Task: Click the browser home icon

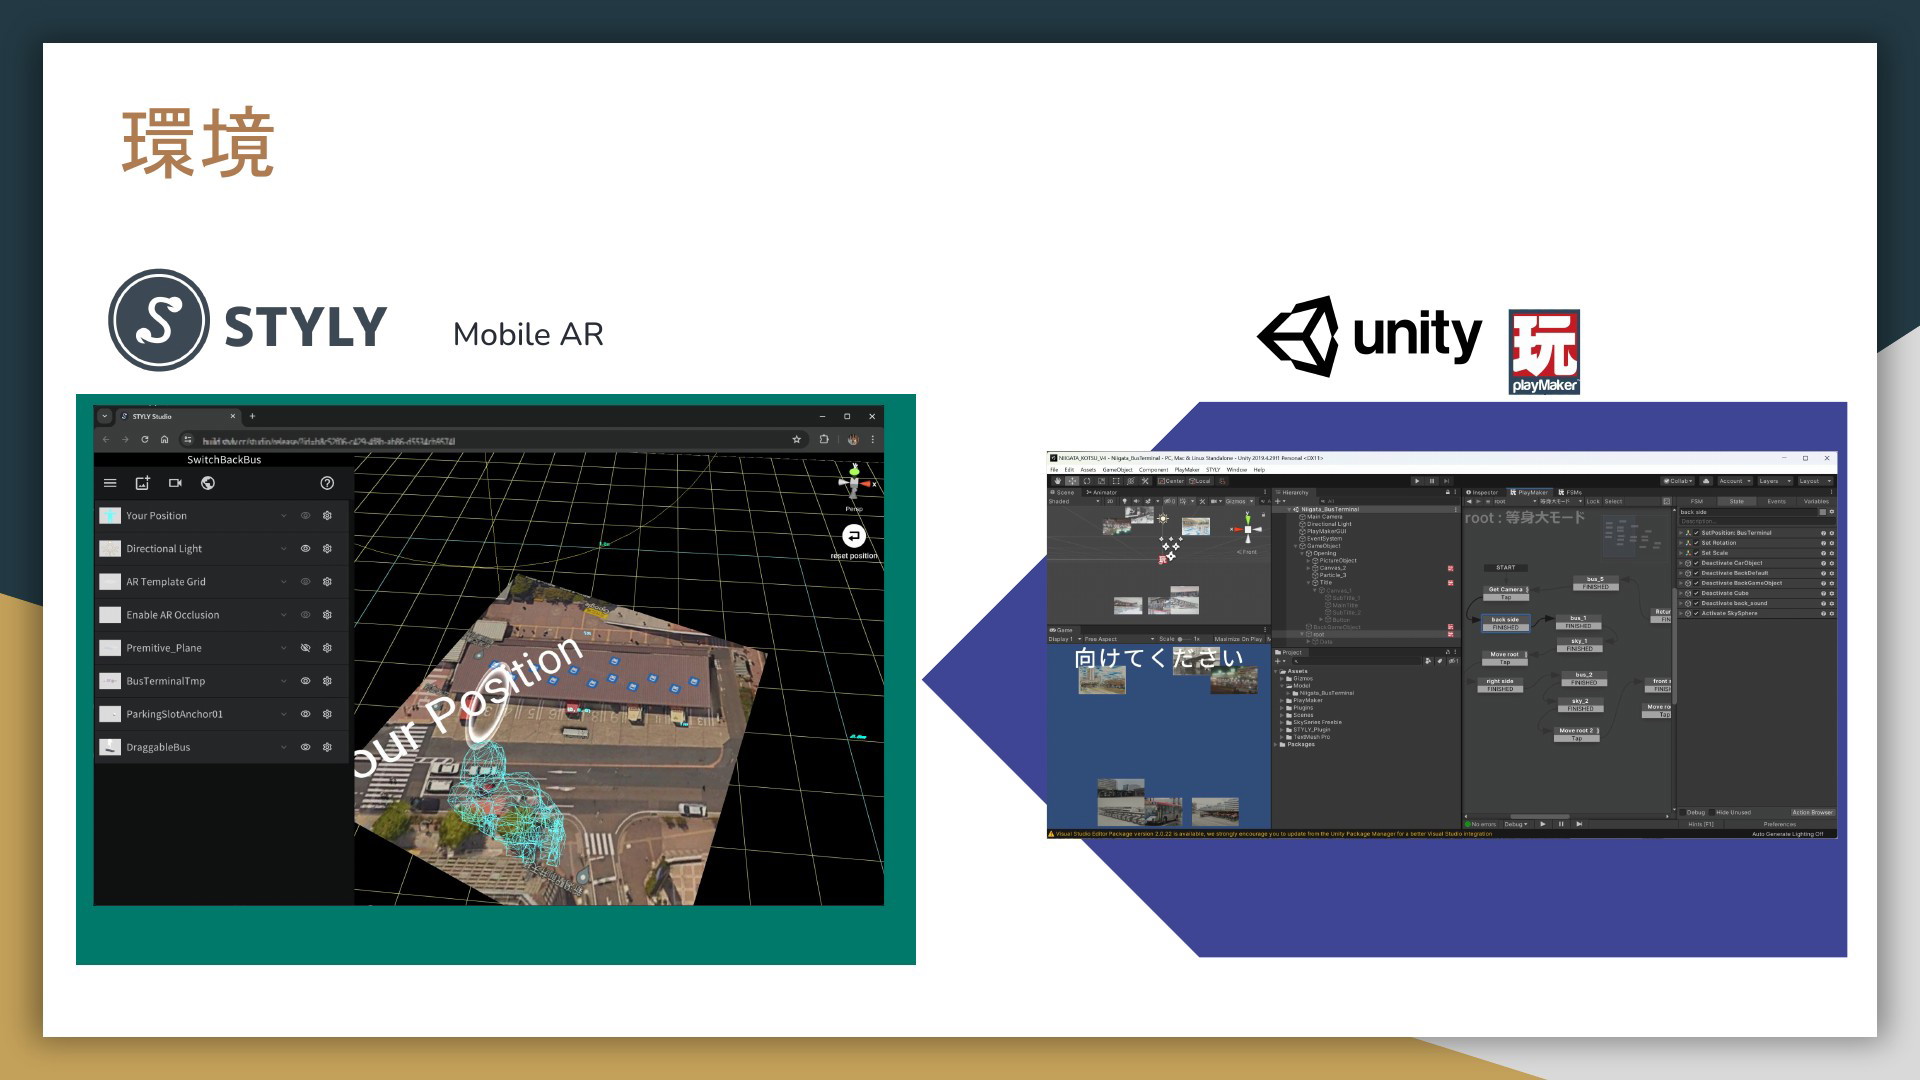Action: click(x=165, y=439)
